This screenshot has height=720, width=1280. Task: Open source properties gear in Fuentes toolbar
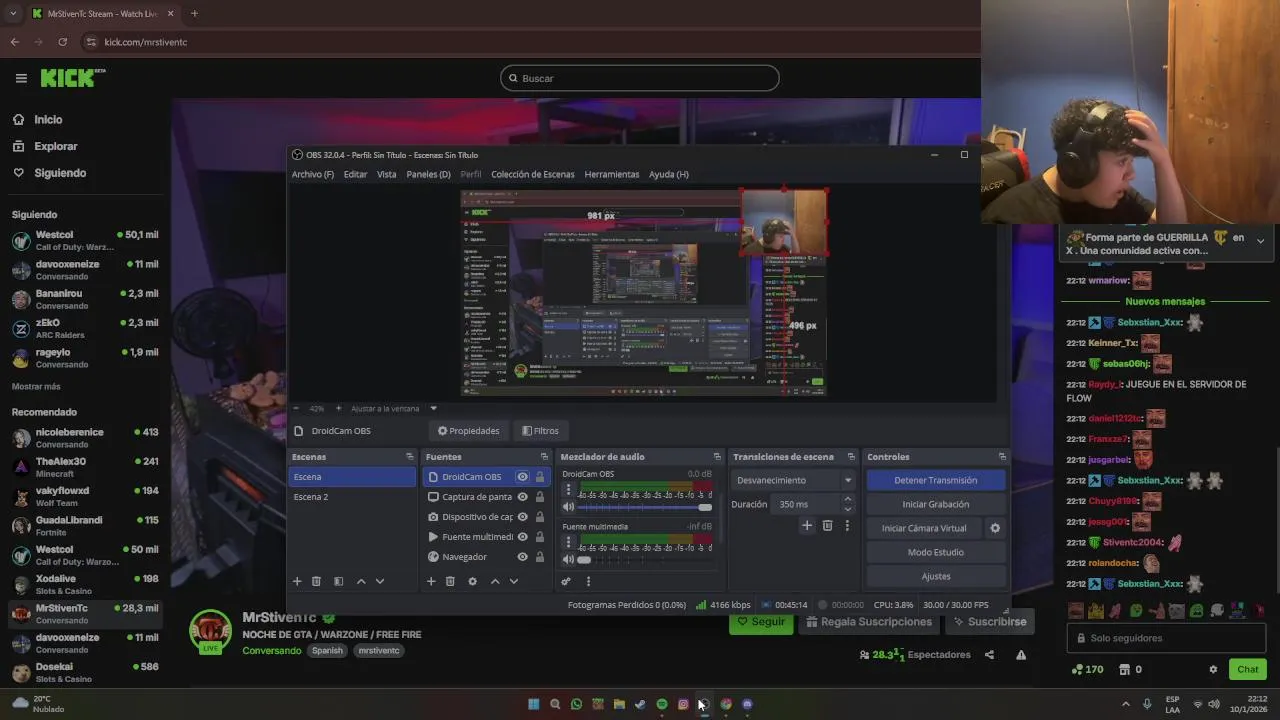coord(472,581)
